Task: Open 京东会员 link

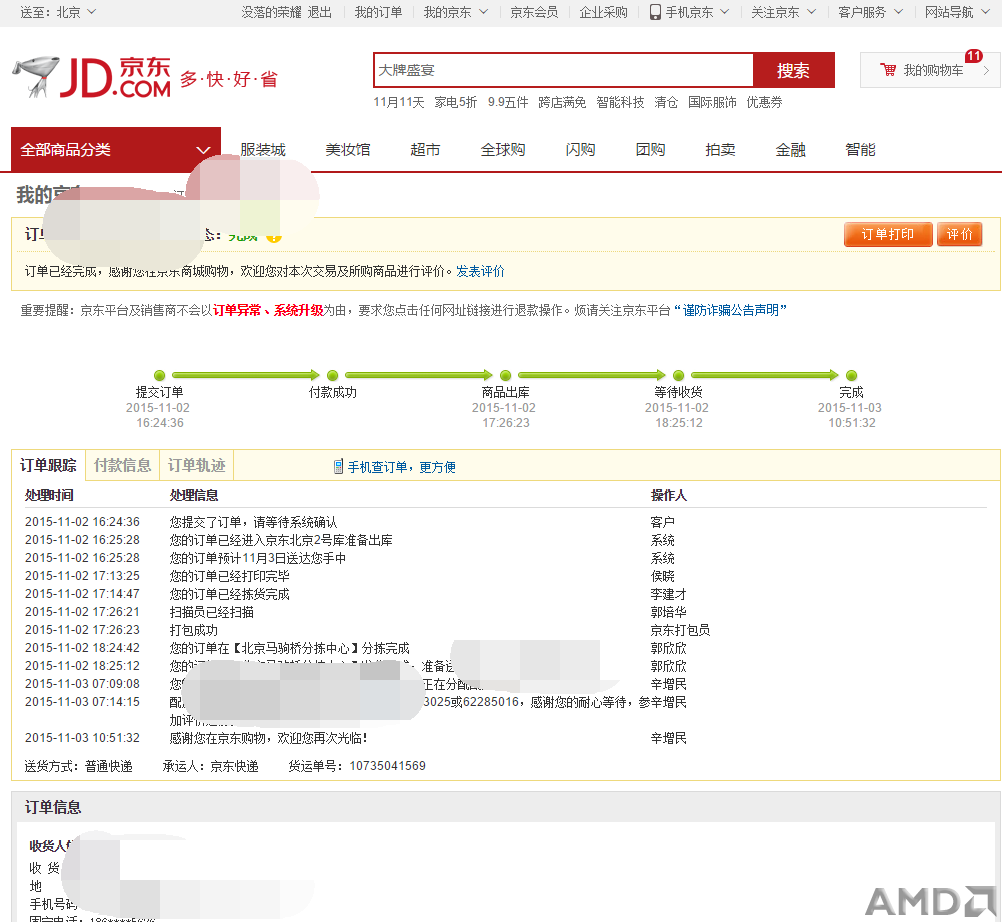Action: [x=534, y=12]
